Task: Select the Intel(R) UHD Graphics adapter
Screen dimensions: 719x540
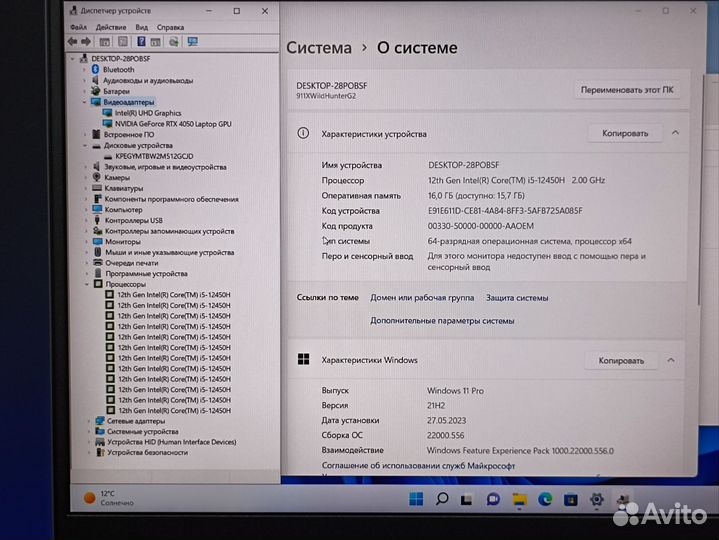Action: click(x=148, y=113)
